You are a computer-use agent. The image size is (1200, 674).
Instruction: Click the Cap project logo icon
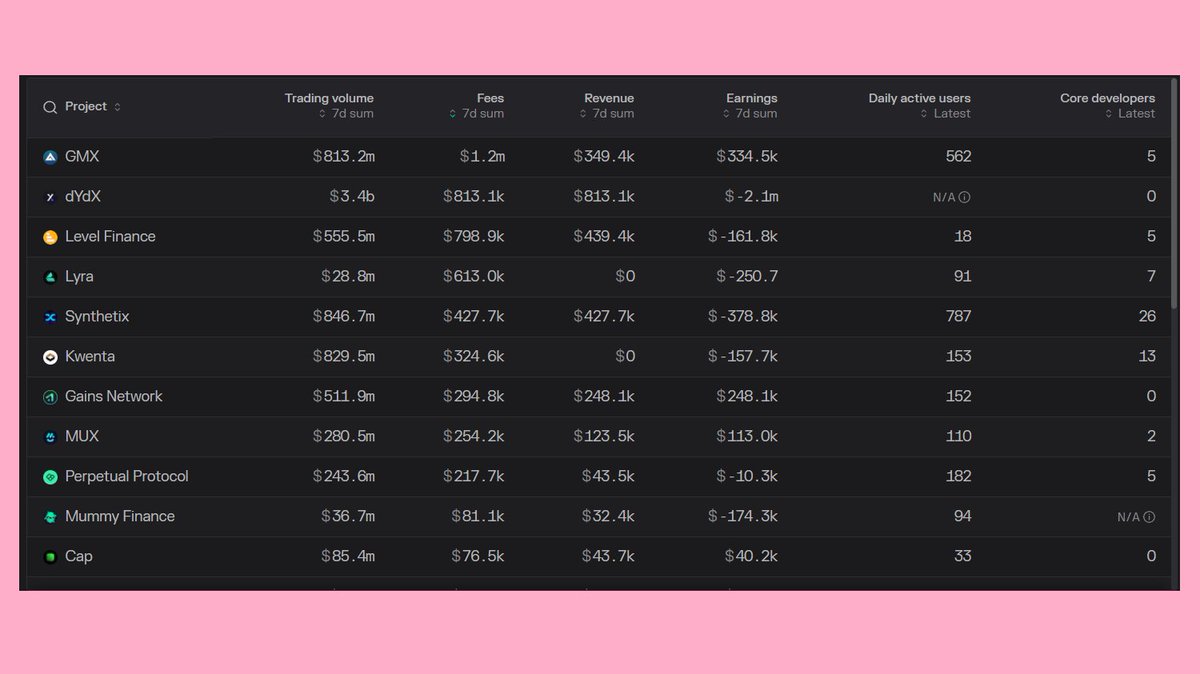[50, 557]
